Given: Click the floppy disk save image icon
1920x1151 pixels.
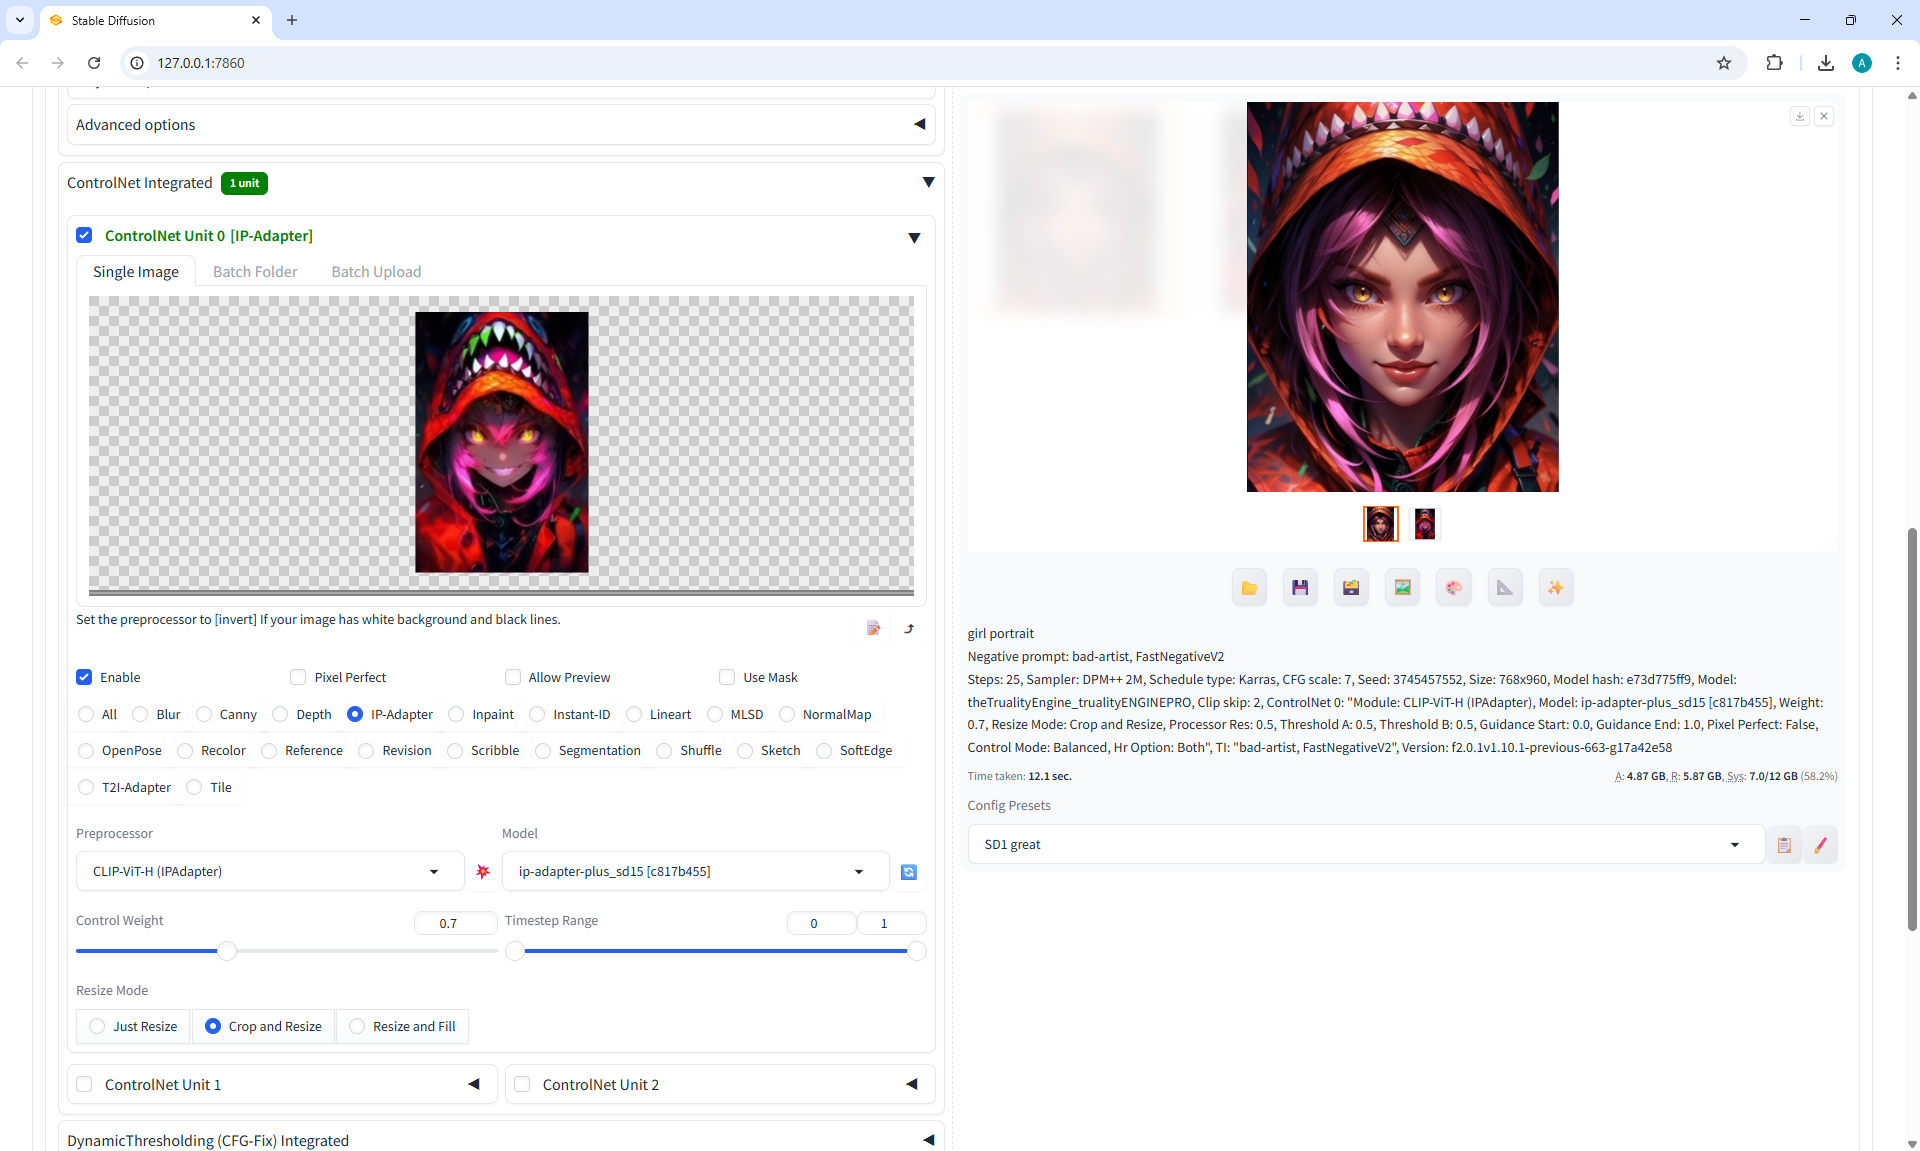Looking at the screenshot, I should point(1300,588).
